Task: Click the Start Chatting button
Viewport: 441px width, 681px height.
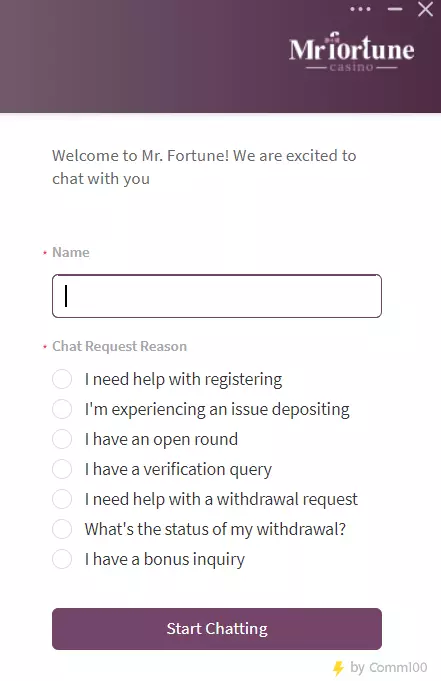Action: 217,629
